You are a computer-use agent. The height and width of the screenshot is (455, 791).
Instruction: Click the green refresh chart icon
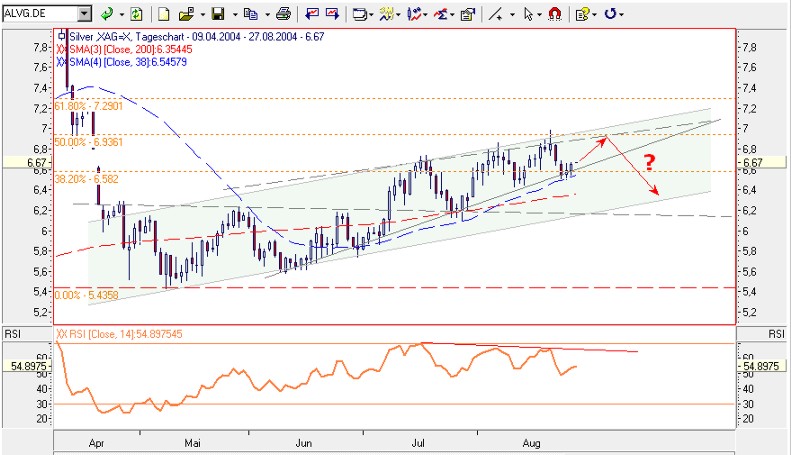[135, 14]
